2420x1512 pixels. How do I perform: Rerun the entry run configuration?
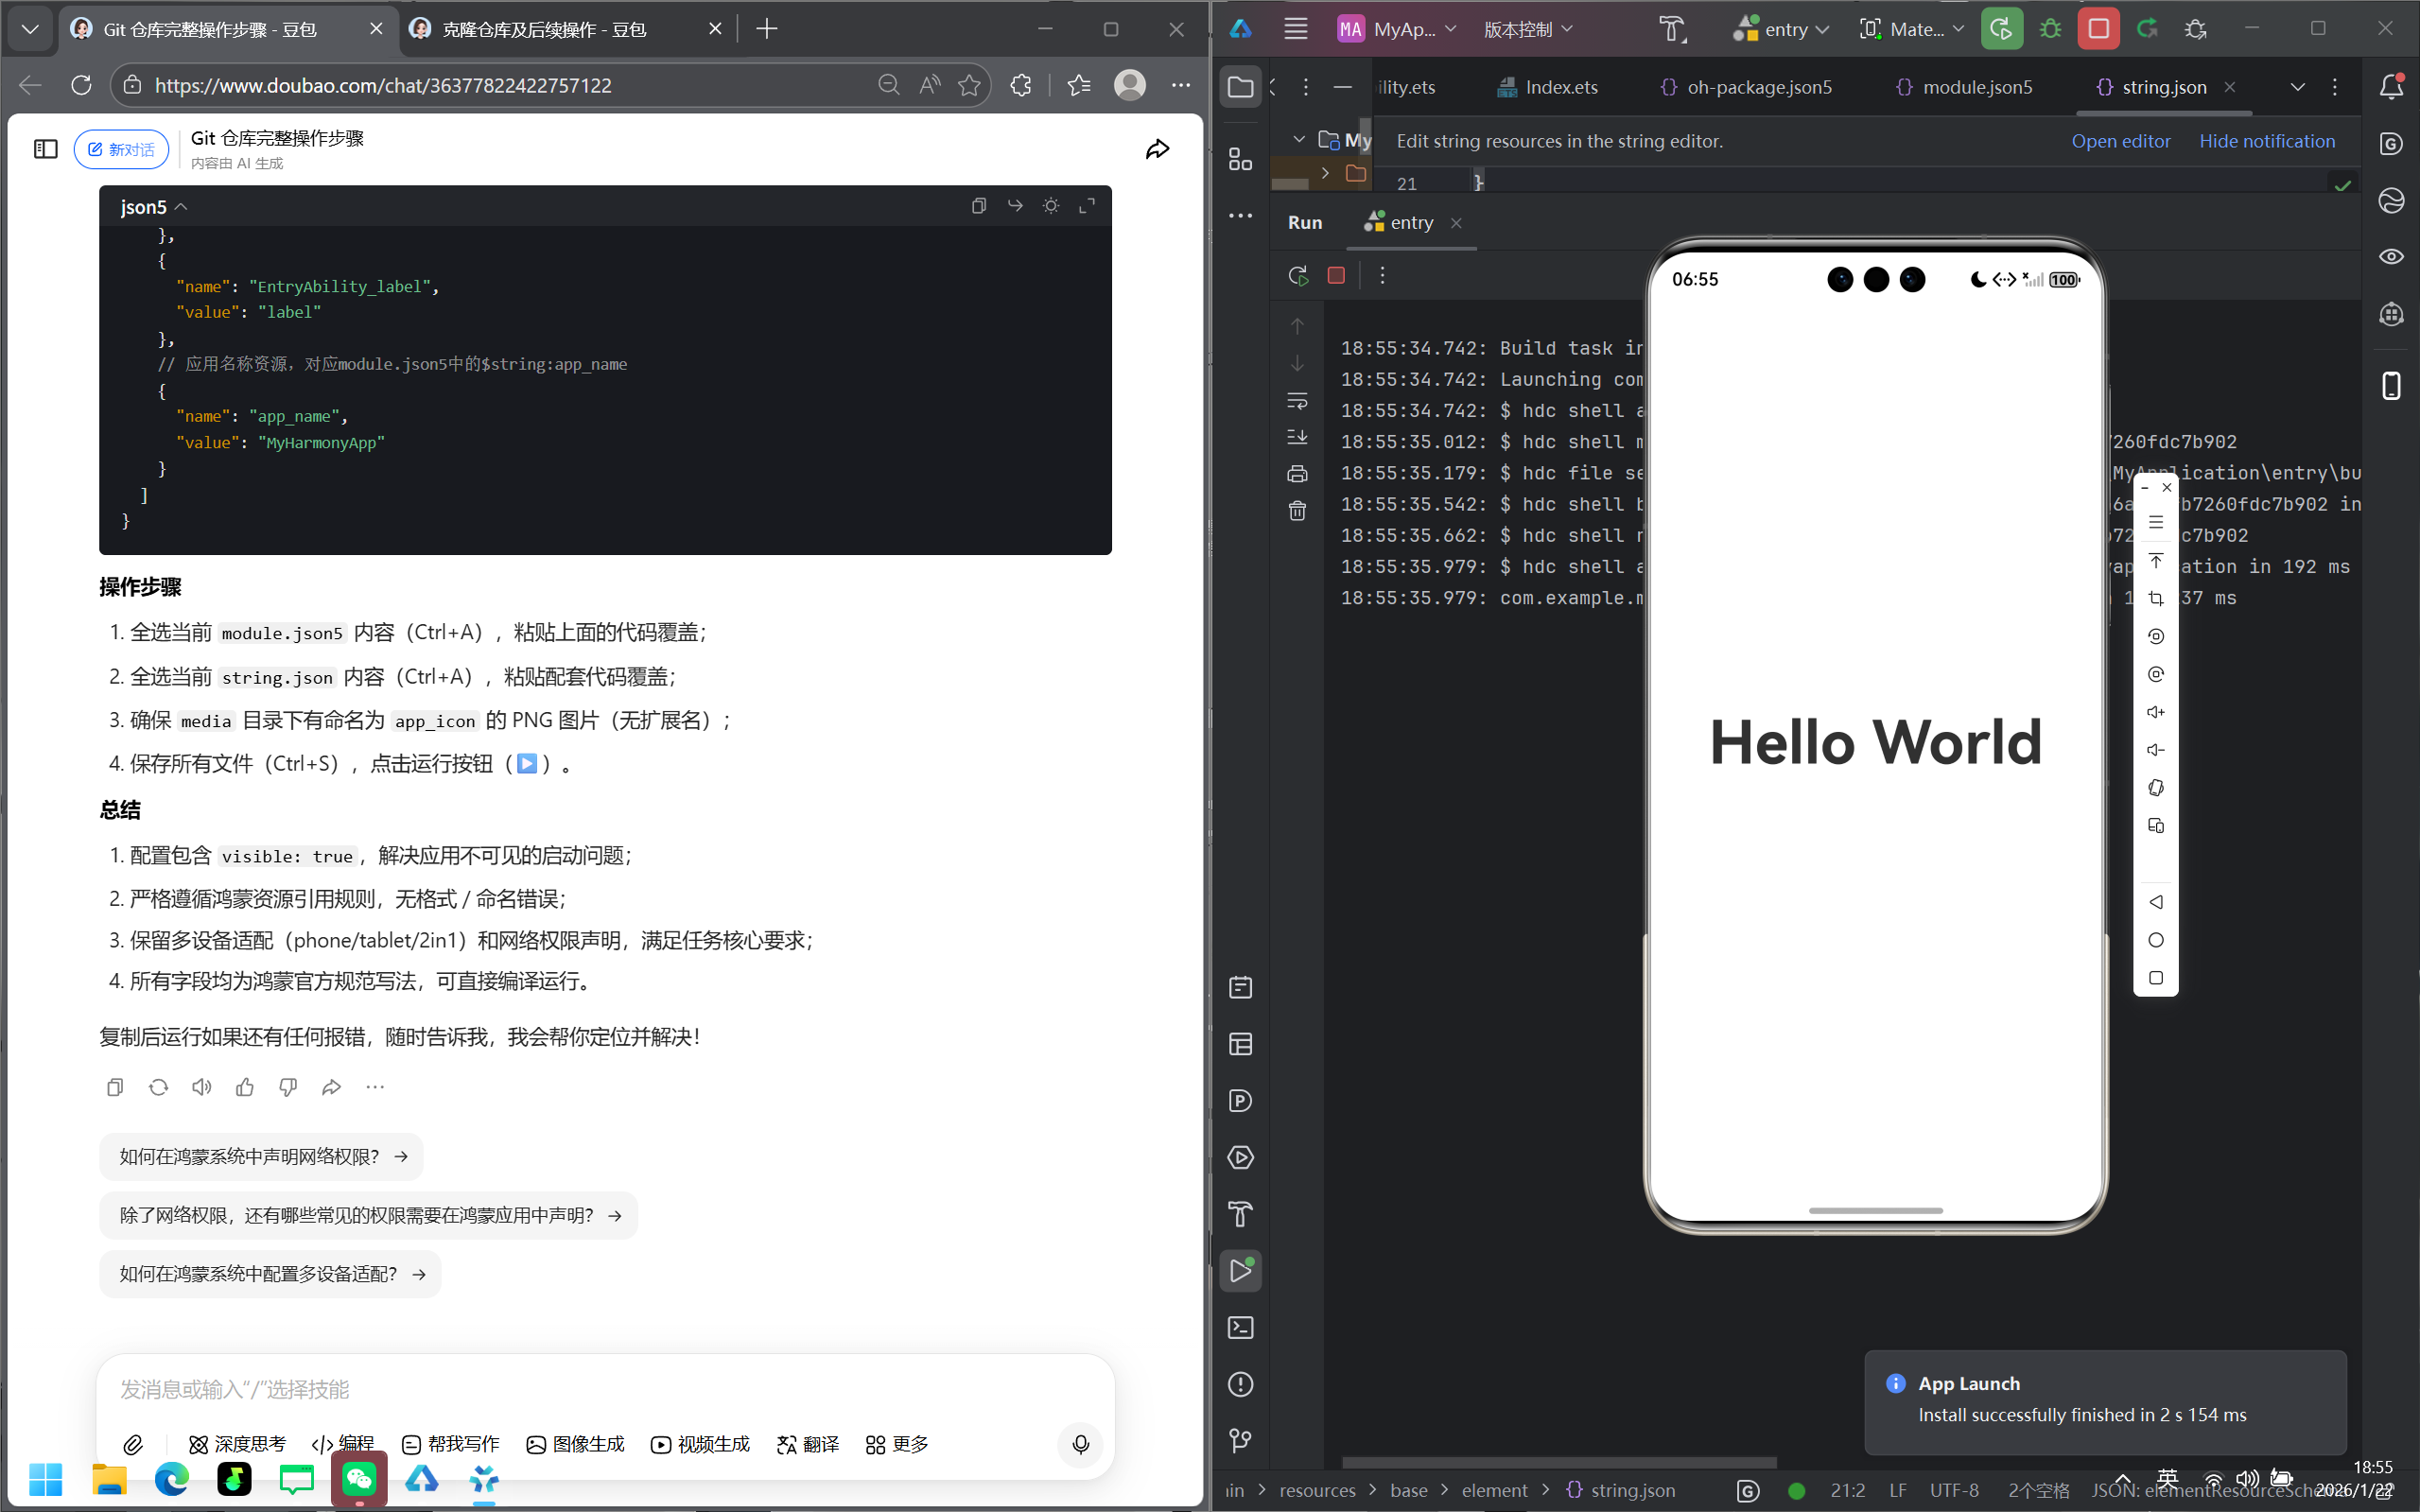click(1298, 275)
